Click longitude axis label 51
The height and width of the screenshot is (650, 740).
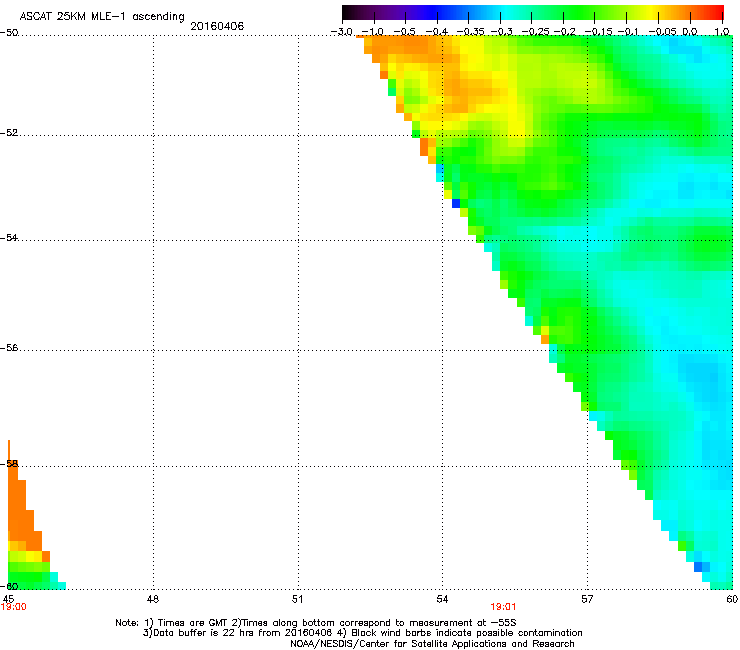click(297, 599)
